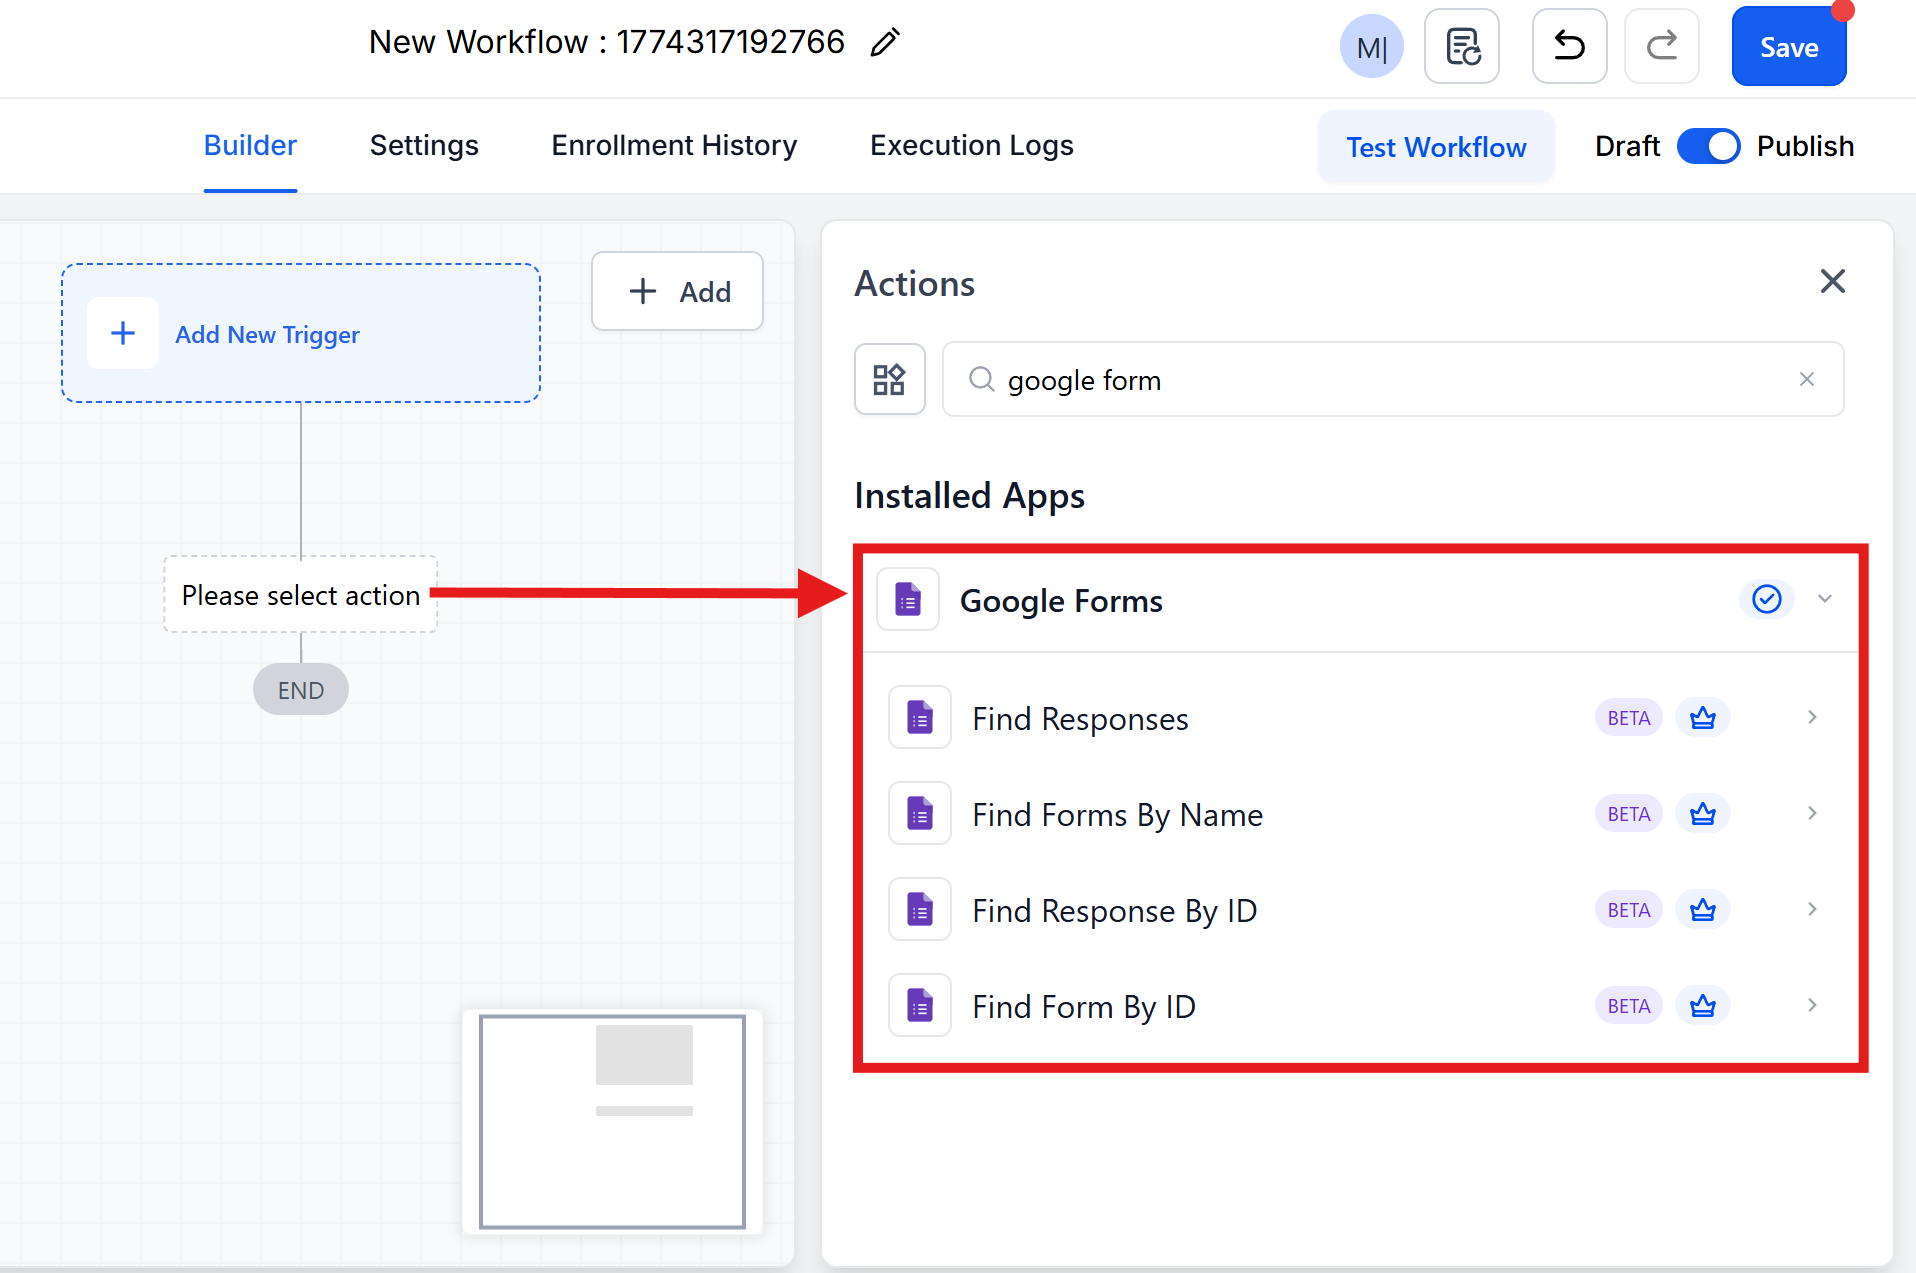Click Add New Trigger
1916x1273 pixels.
[x=301, y=333]
